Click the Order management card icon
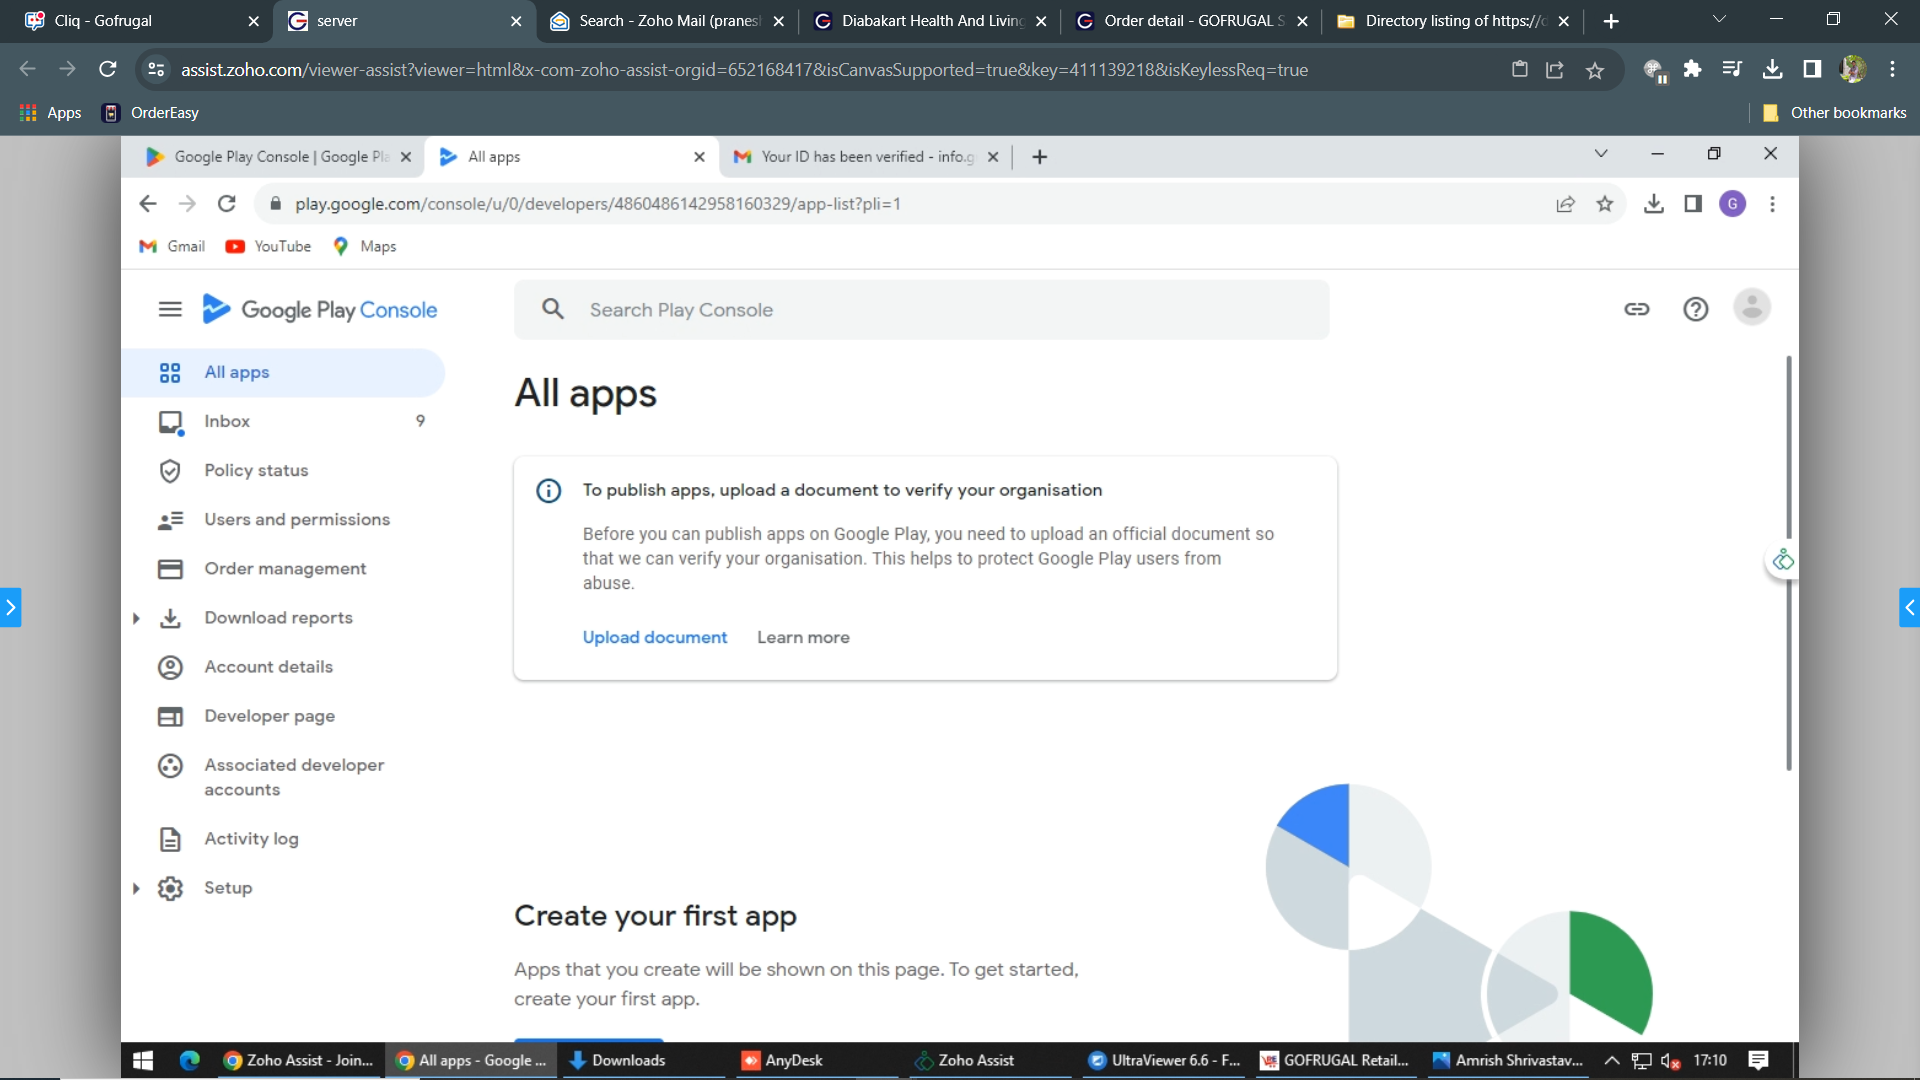Image resolution: width=1920 pixels, height=1080 pixels. pos(170,569)
